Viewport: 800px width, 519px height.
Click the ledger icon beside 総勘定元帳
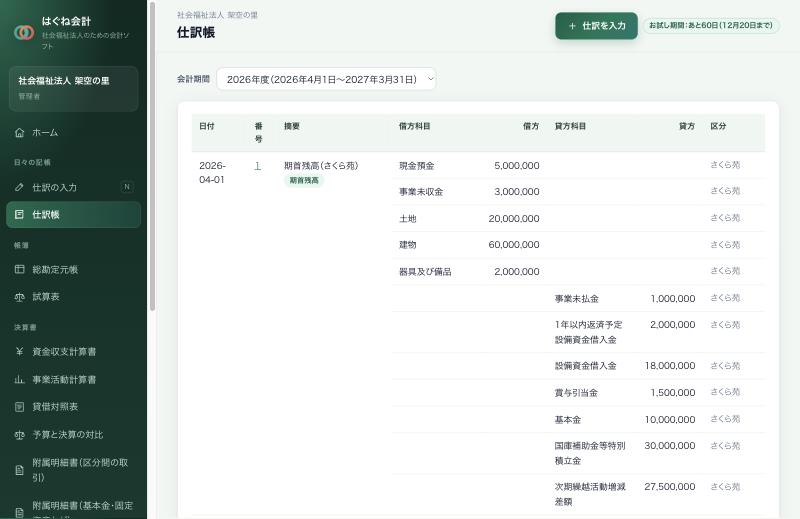coord(19,269)
